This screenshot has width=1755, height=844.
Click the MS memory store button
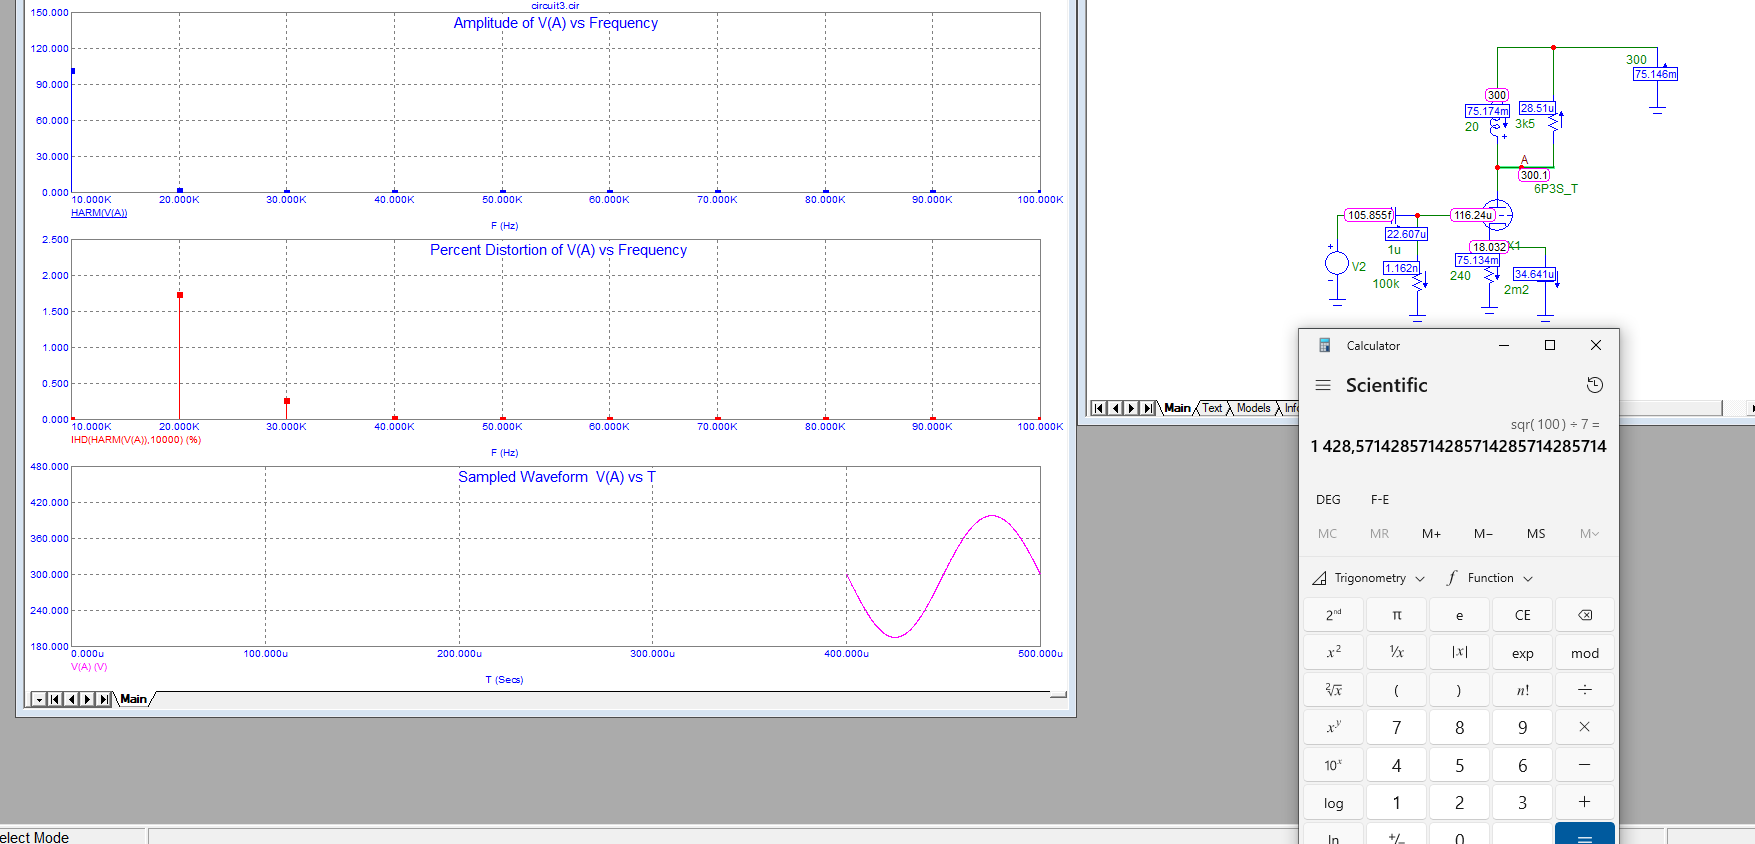point(1536,534)
